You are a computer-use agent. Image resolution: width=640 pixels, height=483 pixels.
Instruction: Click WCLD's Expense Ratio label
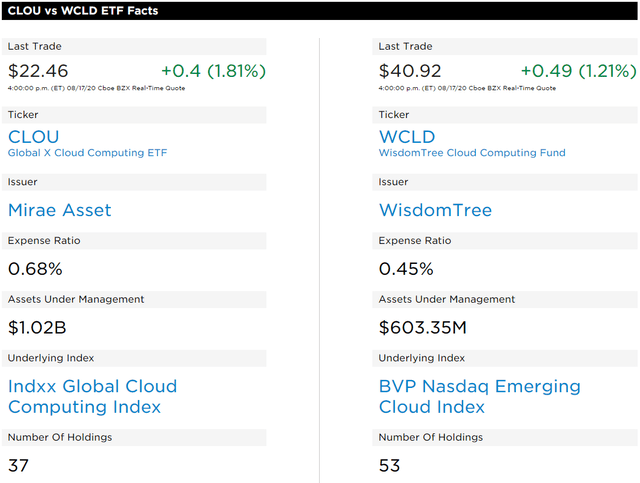pos(415,240)
